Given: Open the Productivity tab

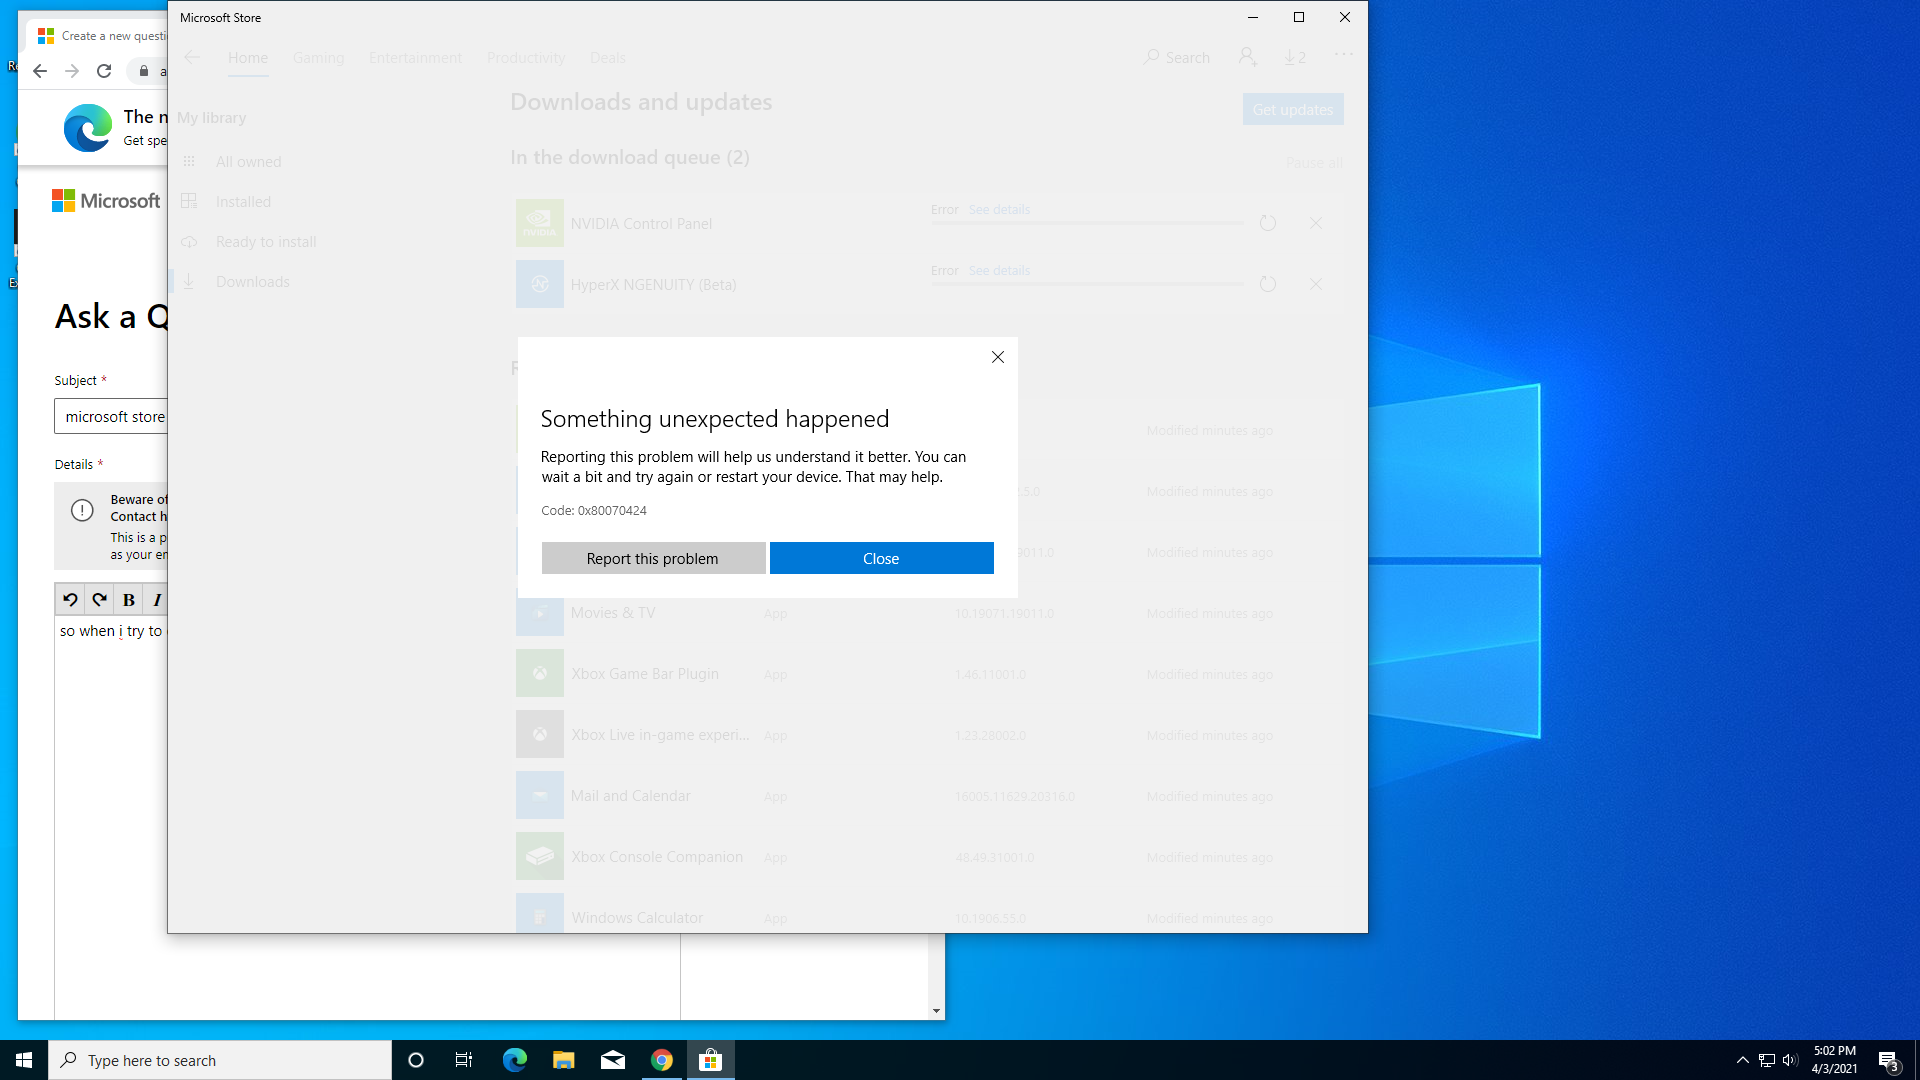Looking at the screenshot, I should [526, 58].
